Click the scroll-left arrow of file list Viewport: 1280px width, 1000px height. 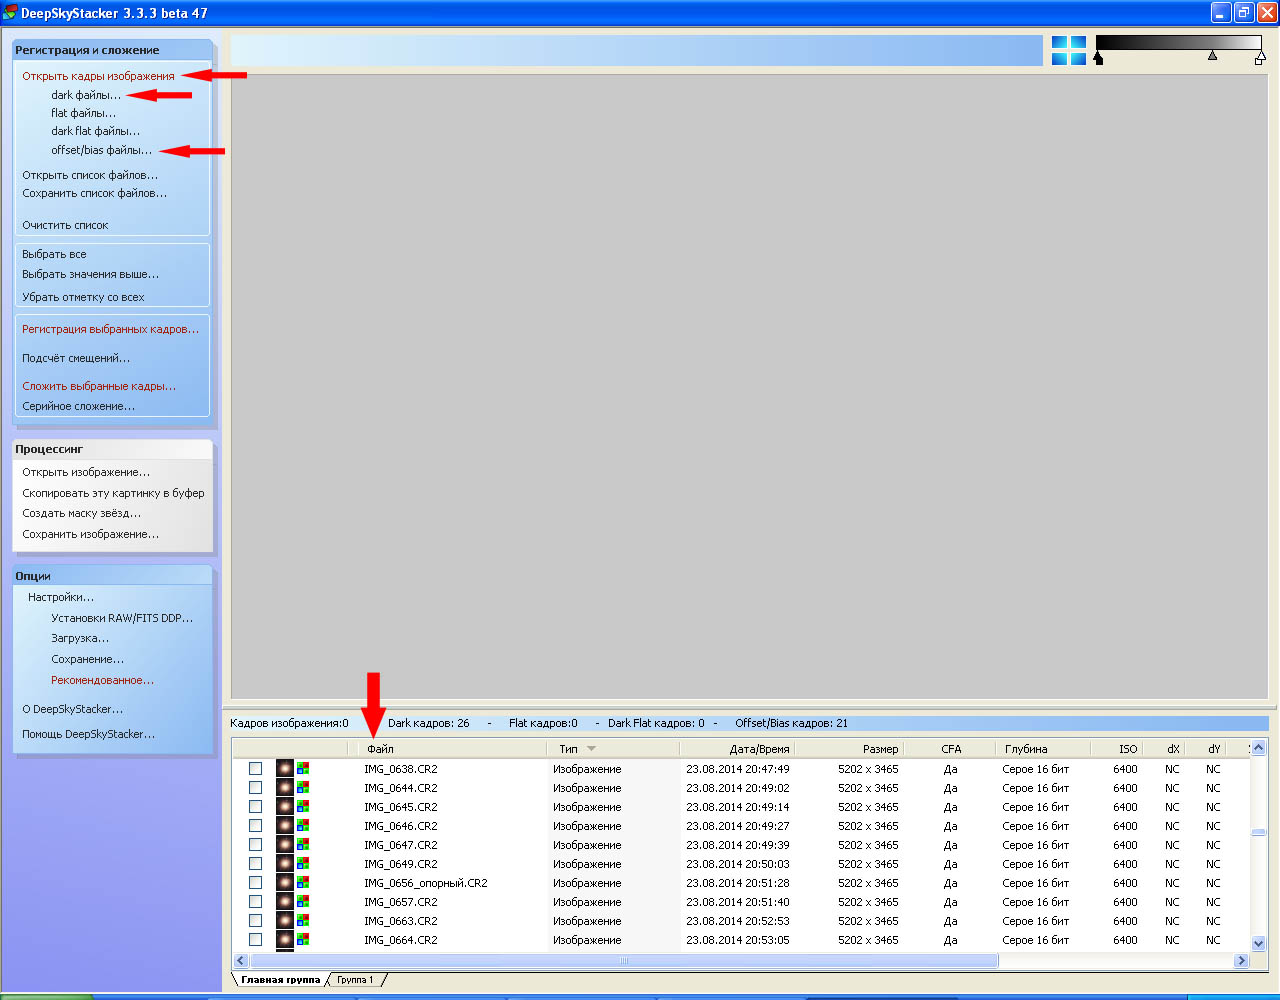240,961
